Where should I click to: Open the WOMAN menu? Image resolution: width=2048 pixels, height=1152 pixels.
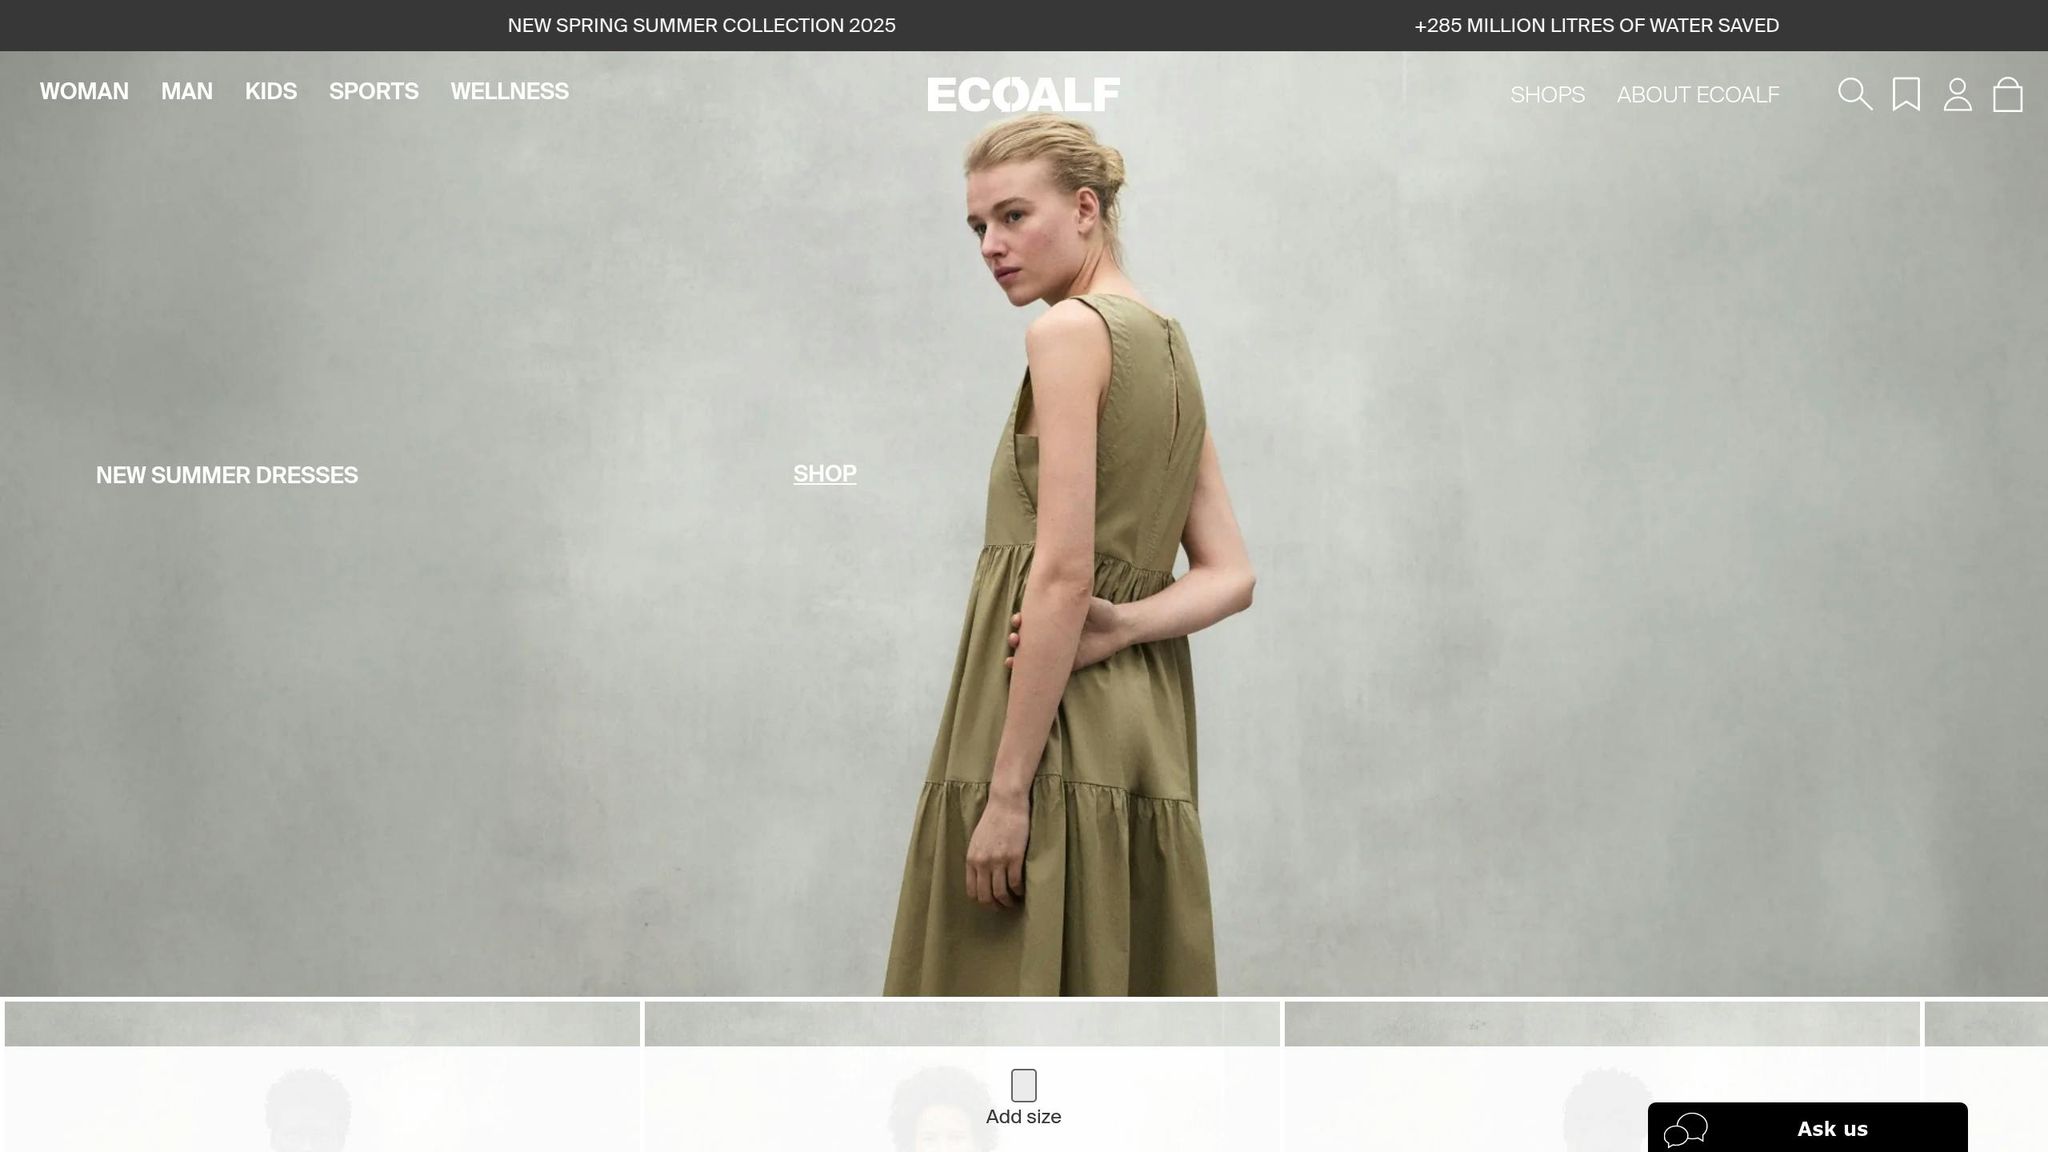[x=84, y=91]
